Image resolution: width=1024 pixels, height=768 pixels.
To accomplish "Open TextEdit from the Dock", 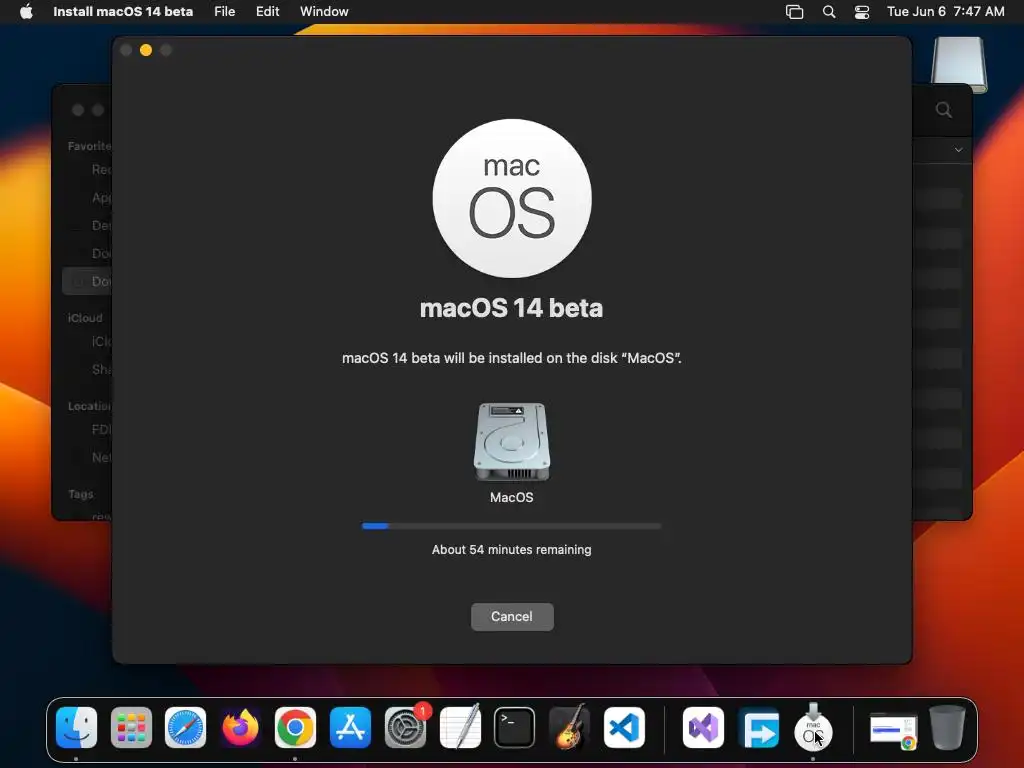I will (460, 726).
